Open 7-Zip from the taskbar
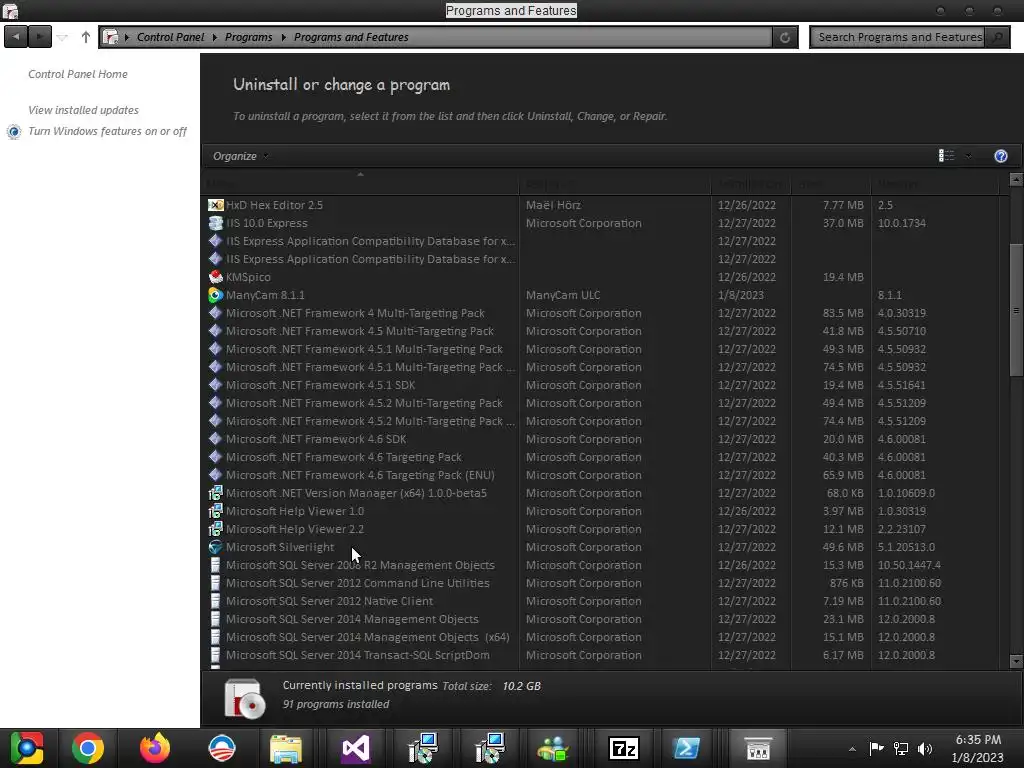1024x768 pixels. (x=624, y=748)
